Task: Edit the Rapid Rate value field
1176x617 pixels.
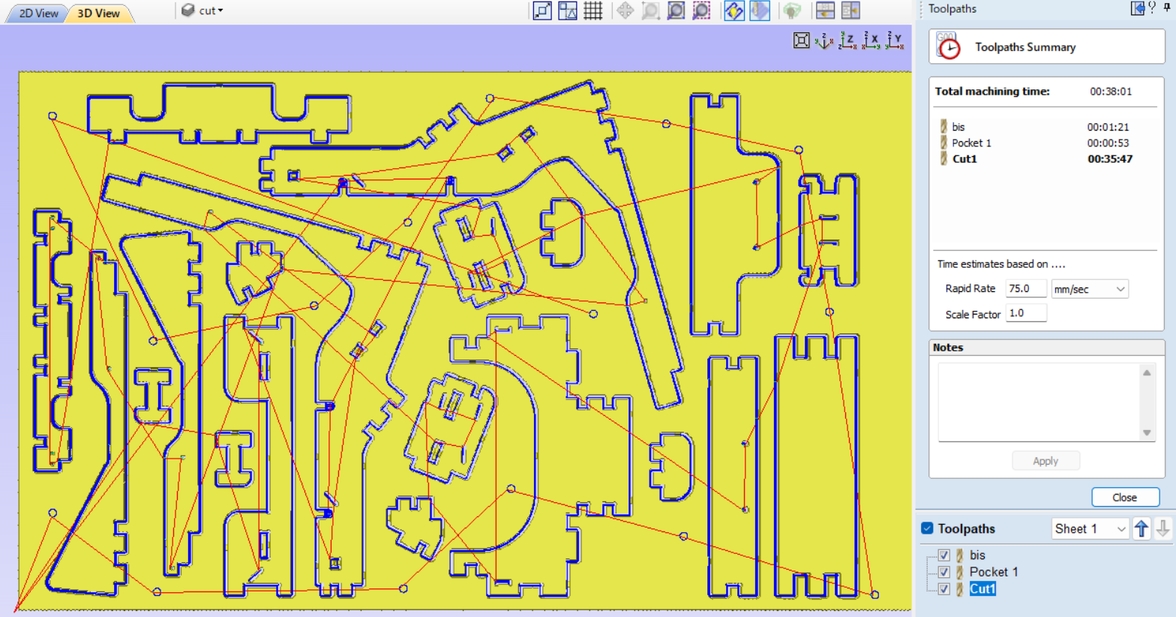Action: (x=1026, y=288)
